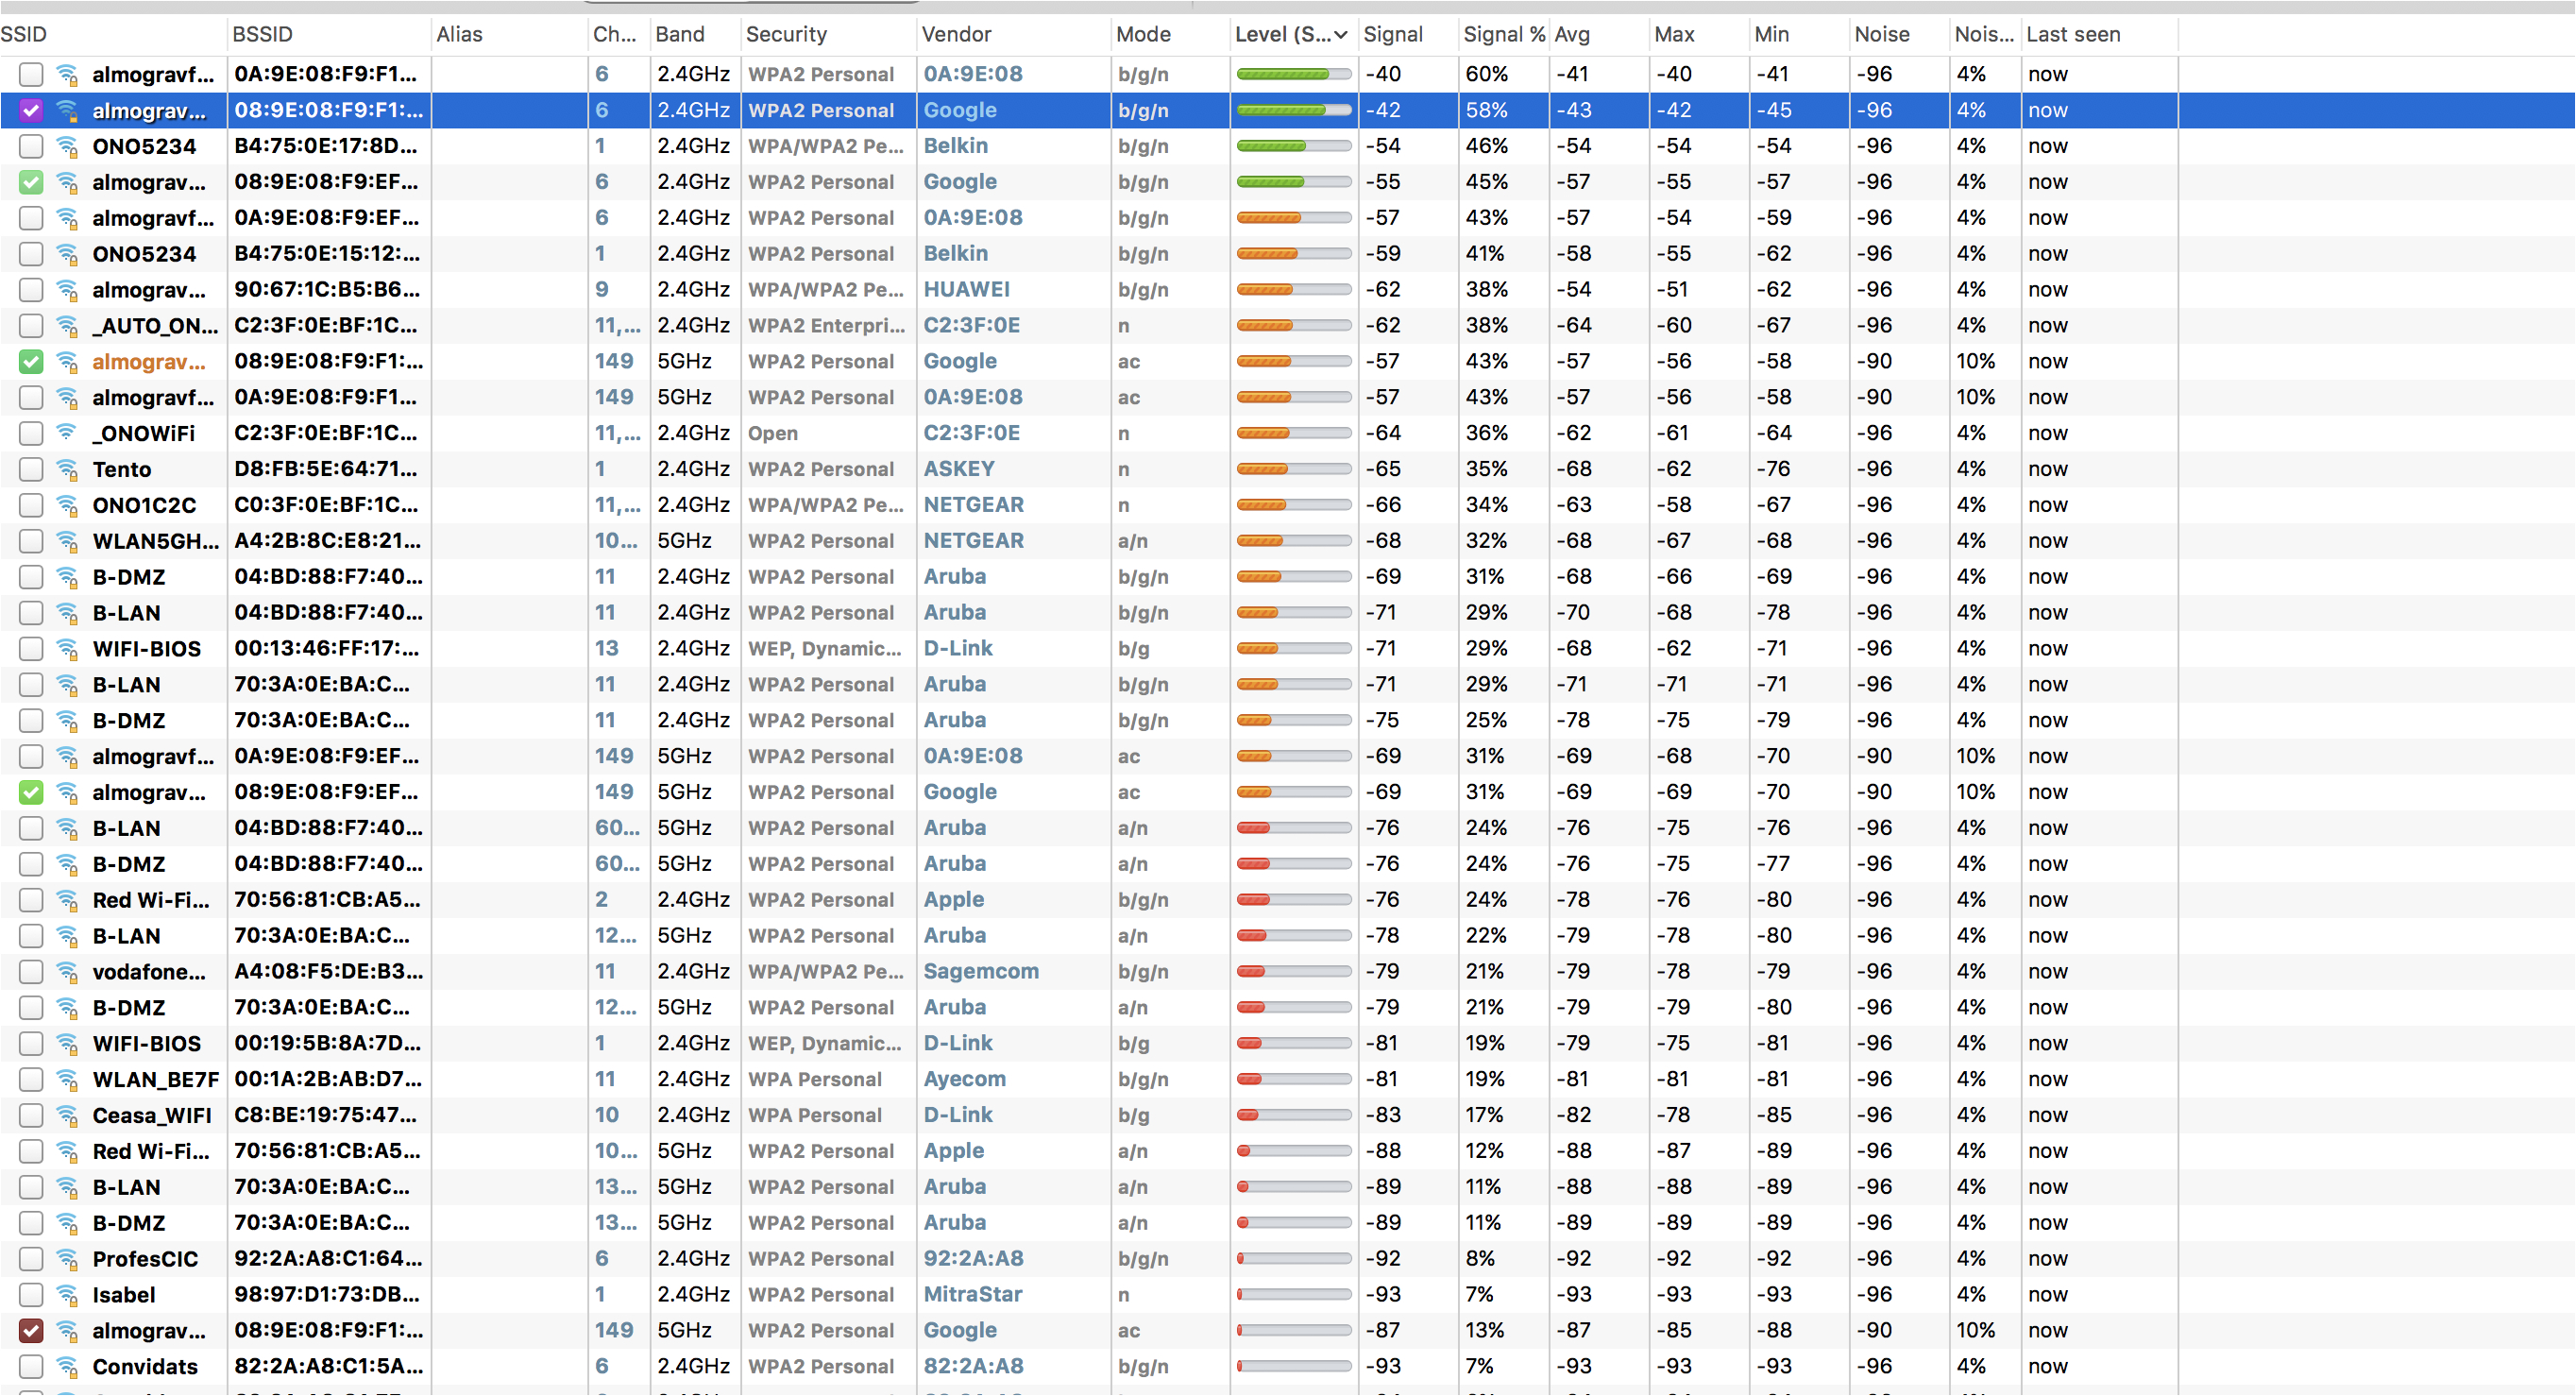
Task: Click the dark red color checkbox near bottom
Action: click(31, 1331)
